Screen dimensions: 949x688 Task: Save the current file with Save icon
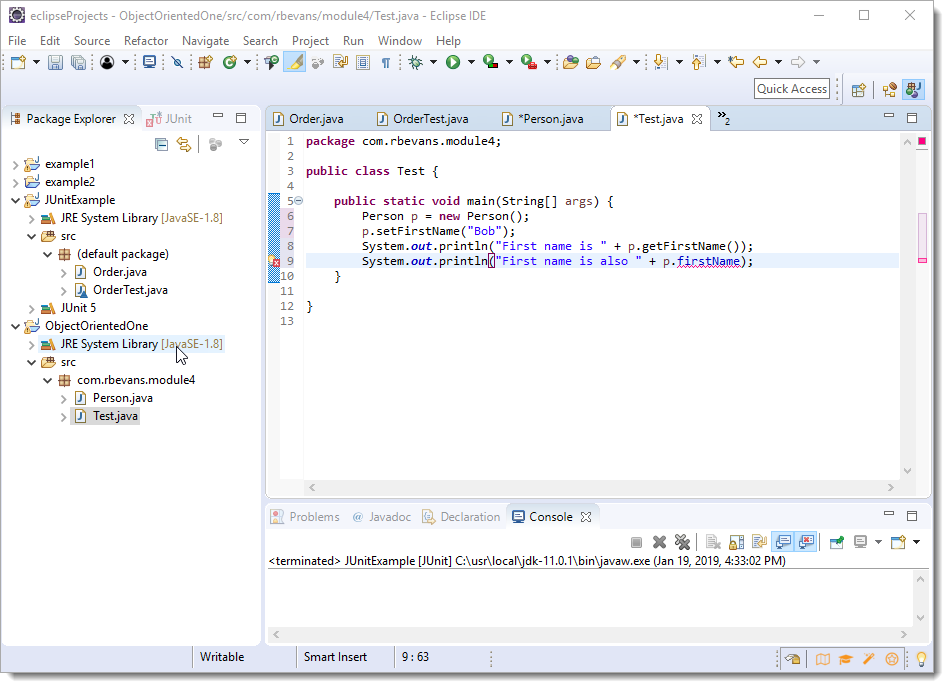point(55,62)
